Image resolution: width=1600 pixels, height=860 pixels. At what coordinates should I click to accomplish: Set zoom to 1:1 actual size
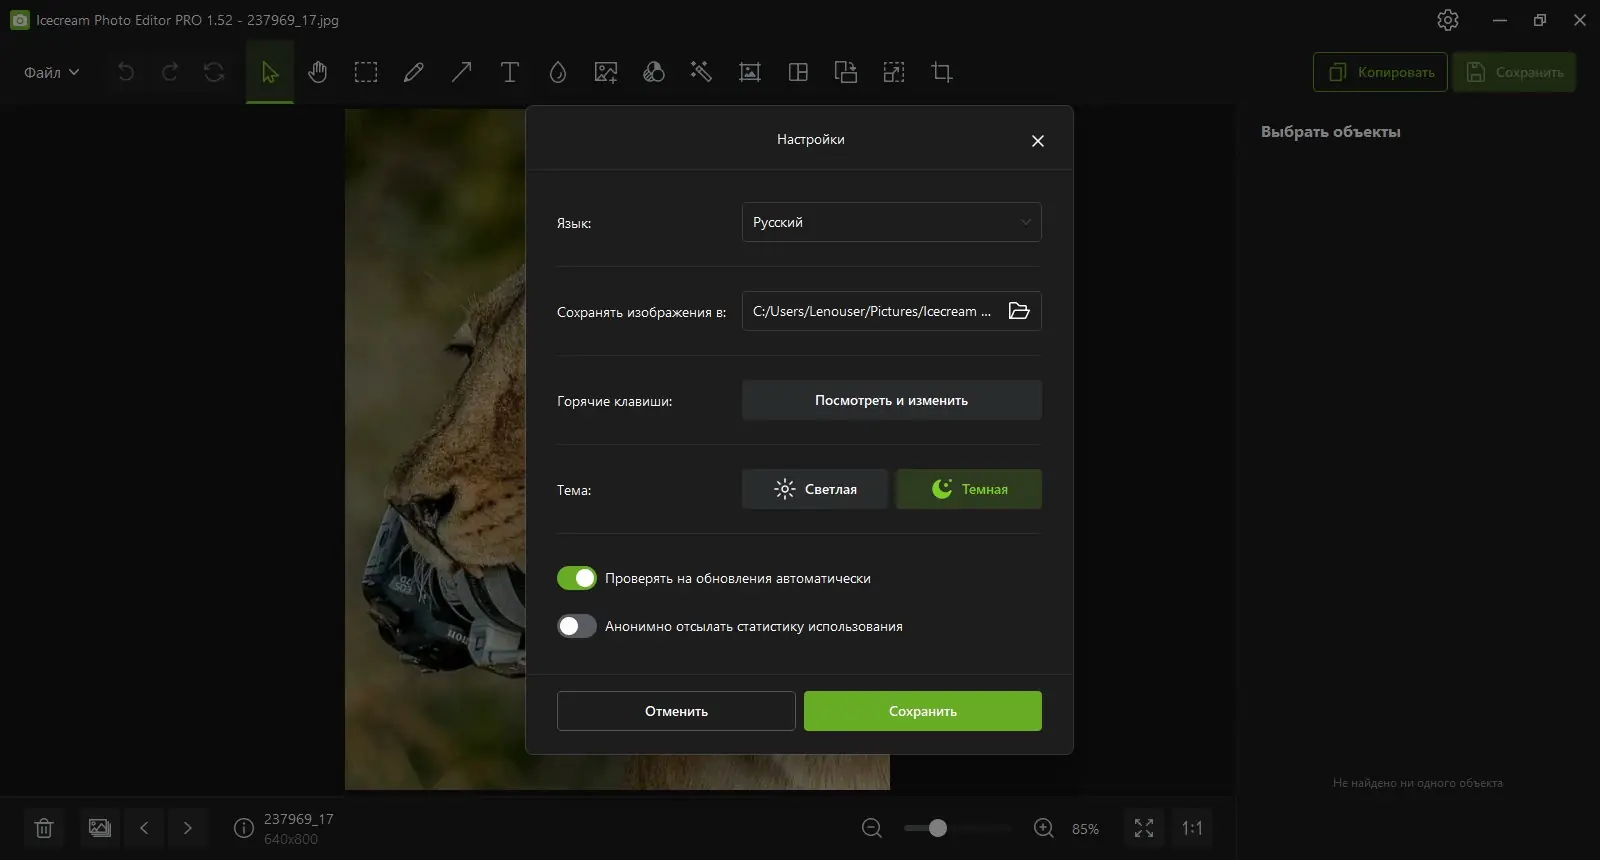1192,828
